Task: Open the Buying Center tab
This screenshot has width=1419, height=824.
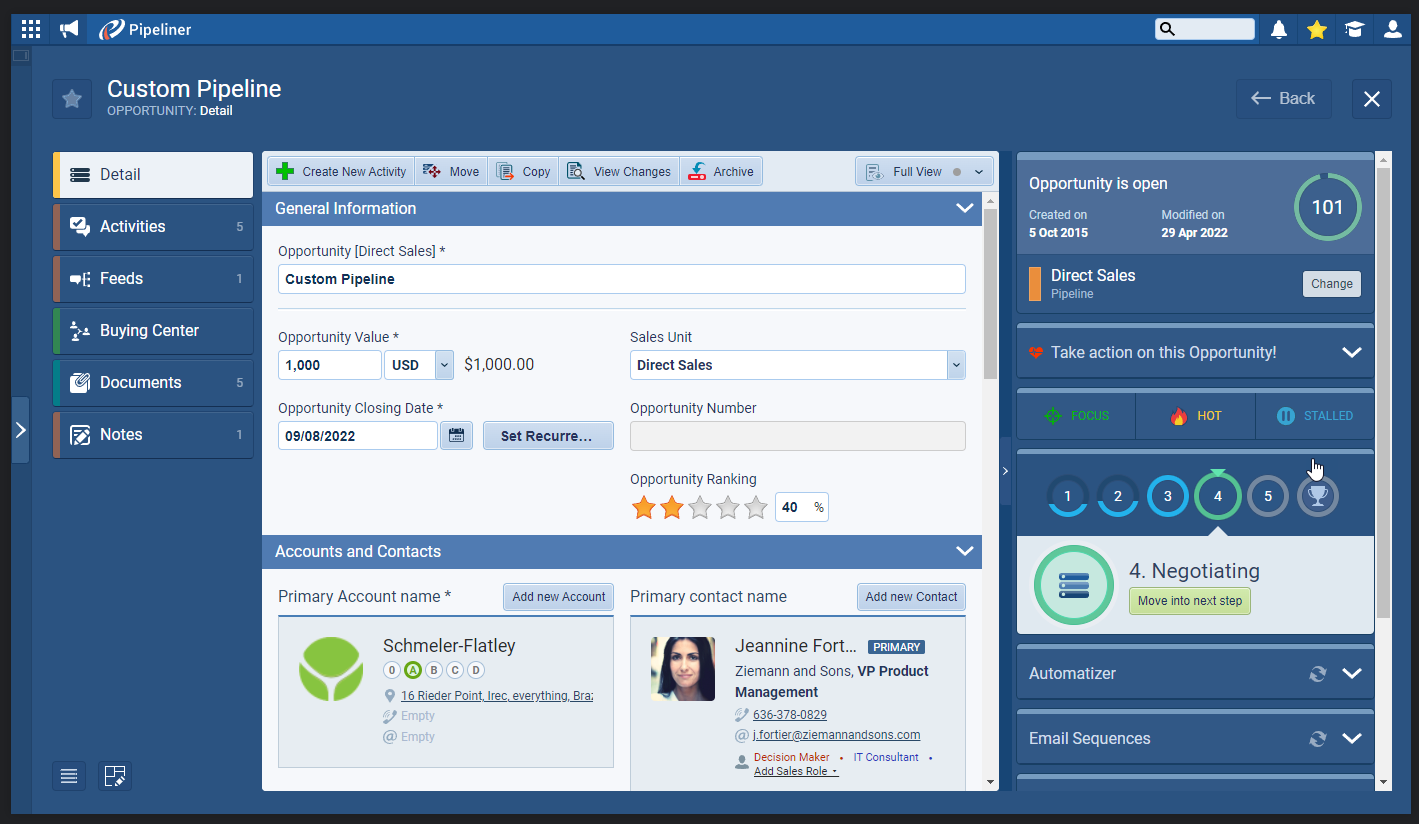Action: click(x=153, y=331)
